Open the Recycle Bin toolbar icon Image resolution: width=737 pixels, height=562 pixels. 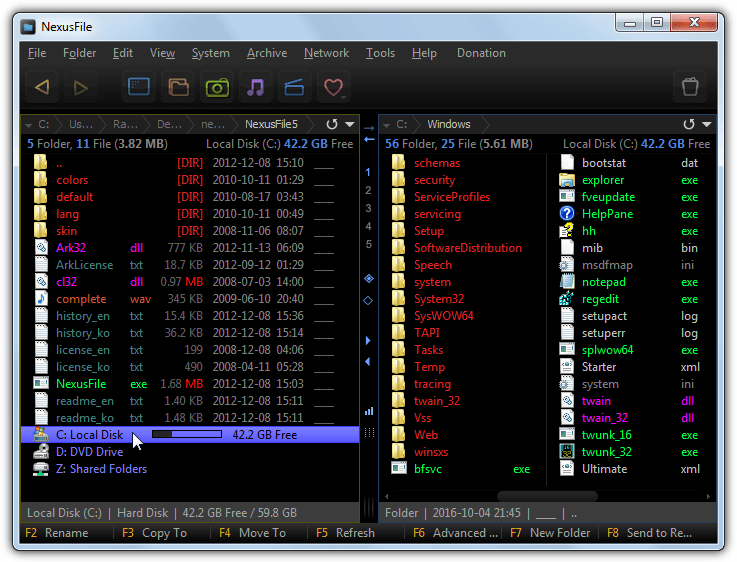[690, 87]
